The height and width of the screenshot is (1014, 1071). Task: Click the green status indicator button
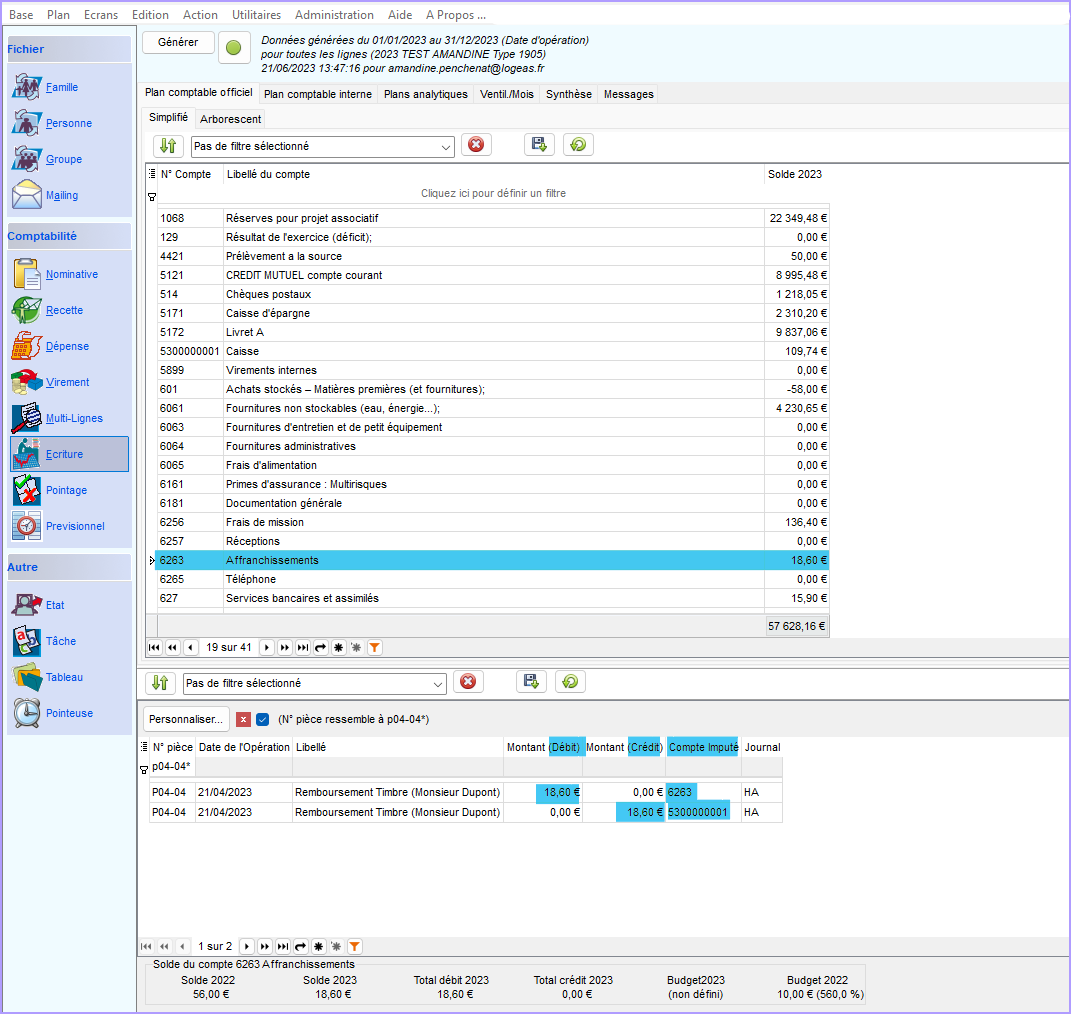click(x=233, y=47)
